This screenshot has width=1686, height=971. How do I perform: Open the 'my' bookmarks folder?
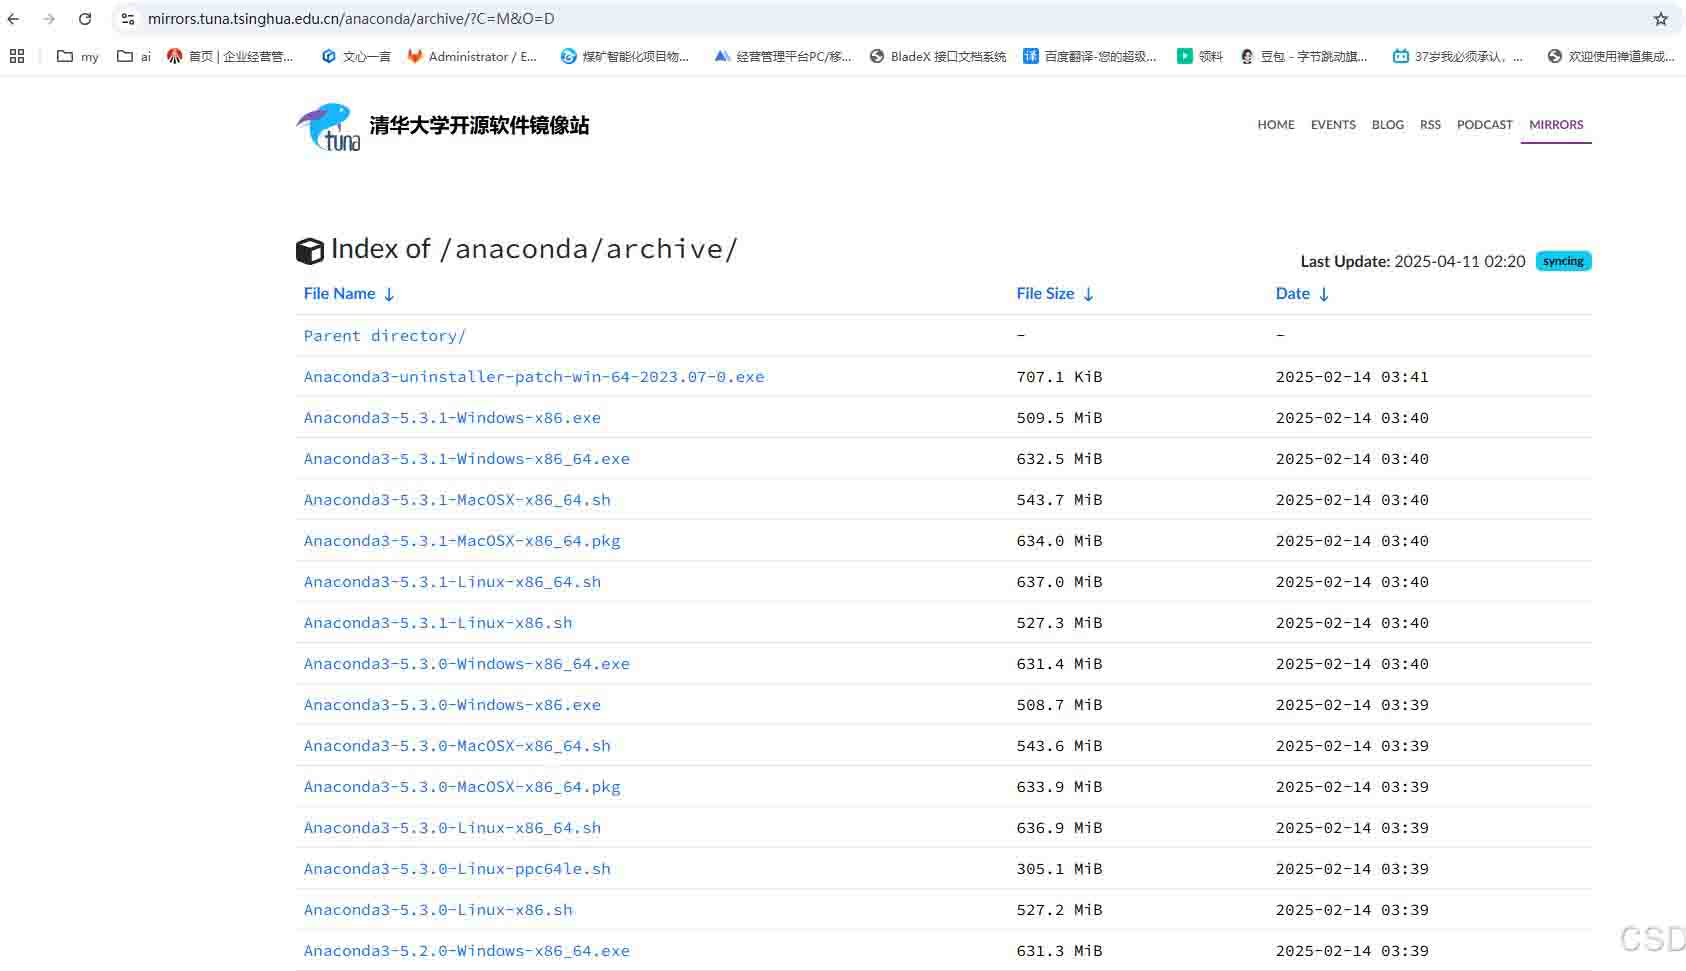click(78, 56)
